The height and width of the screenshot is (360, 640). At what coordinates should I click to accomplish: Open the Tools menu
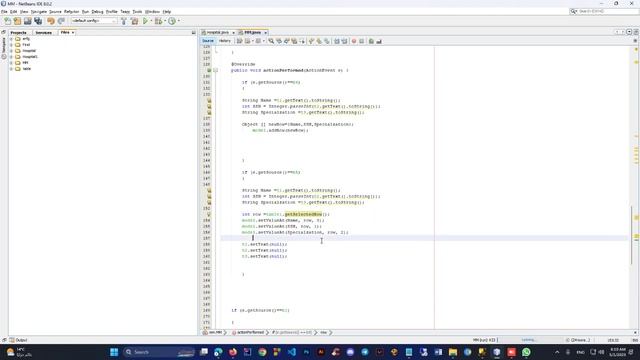click(x=137, y=12)
